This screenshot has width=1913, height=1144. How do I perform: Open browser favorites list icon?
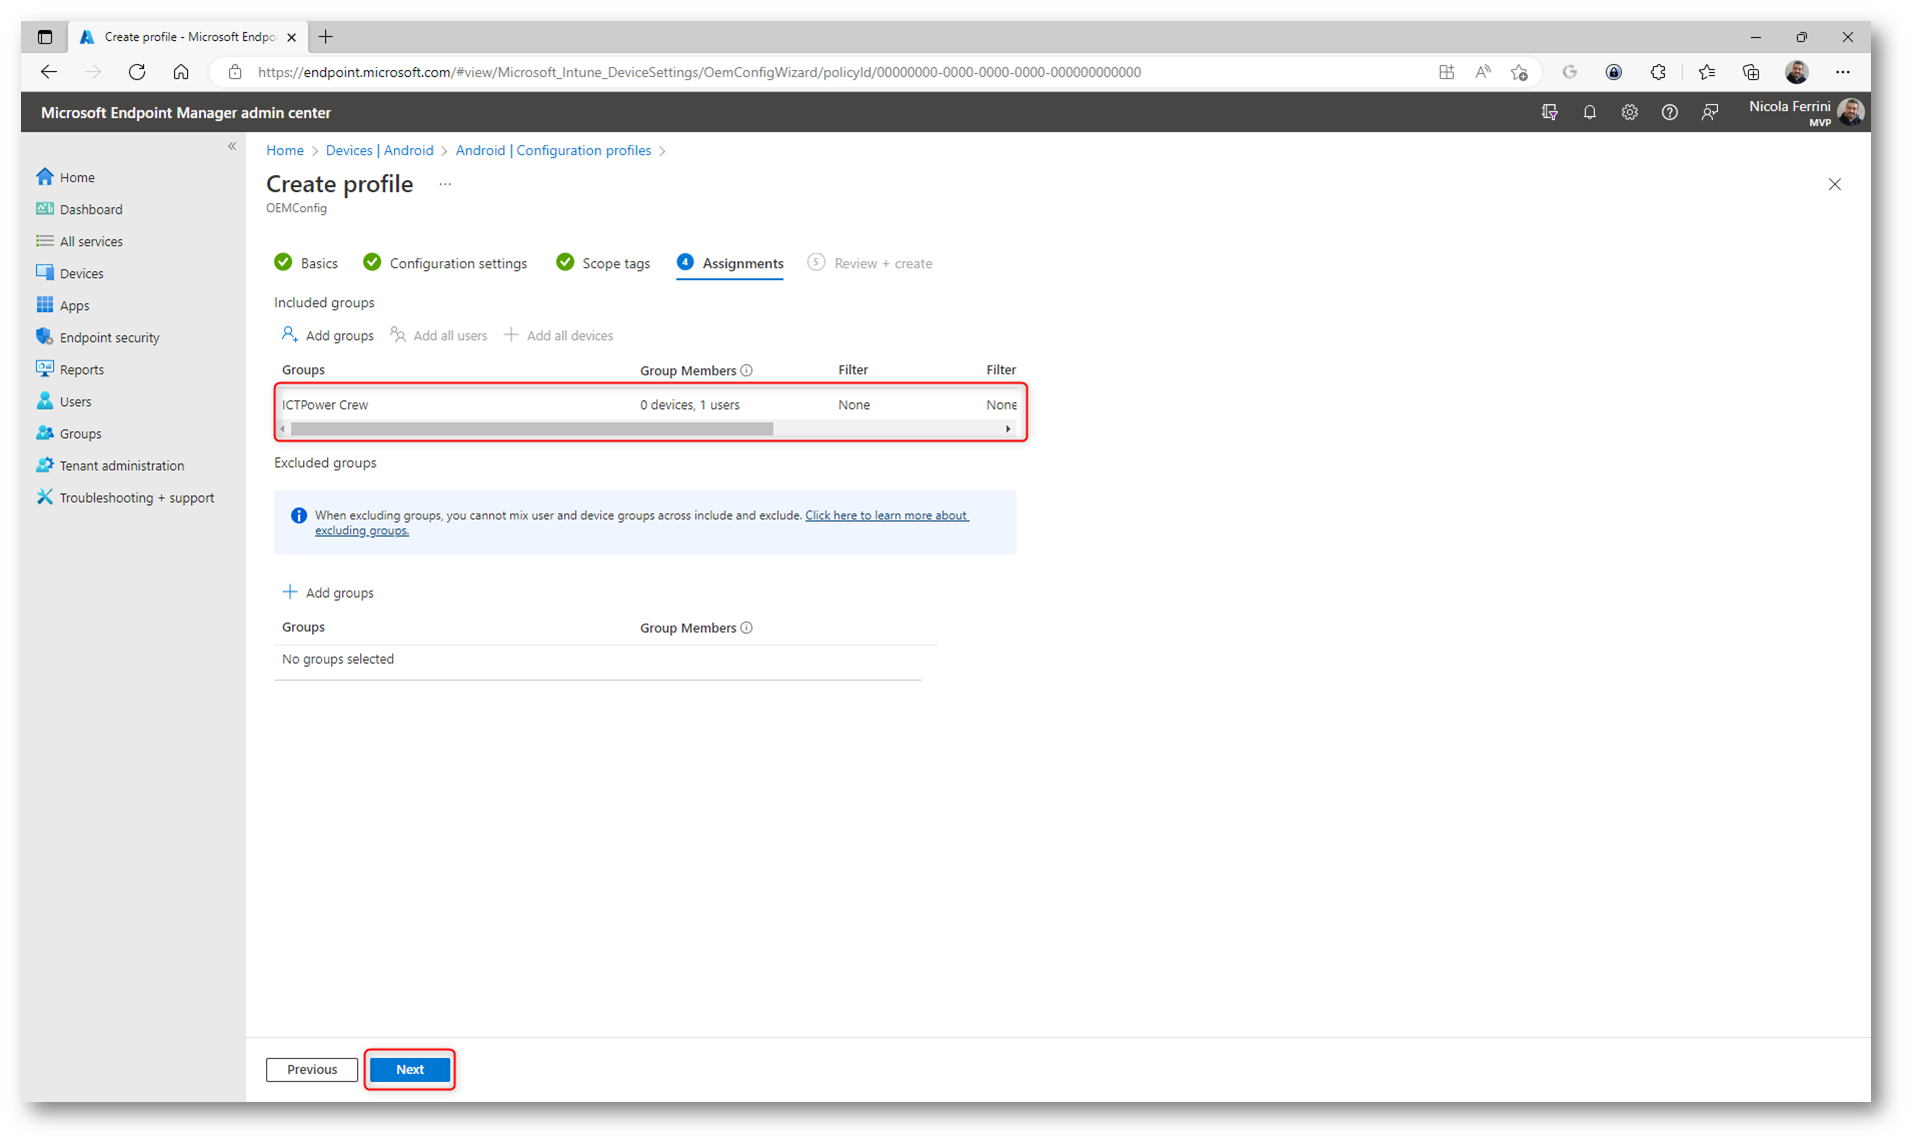click(x=1706, y=72)
